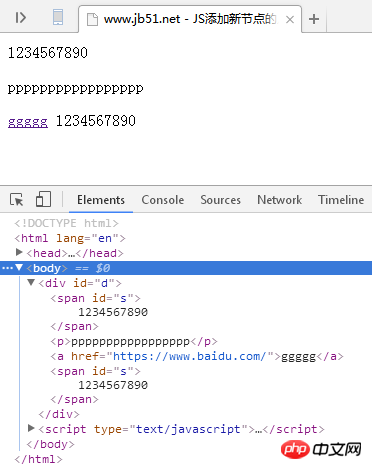Select the closing </html> tag line
Image resolution: width=372 pixels, height=469 pixels.
click(x=38, y=459)
